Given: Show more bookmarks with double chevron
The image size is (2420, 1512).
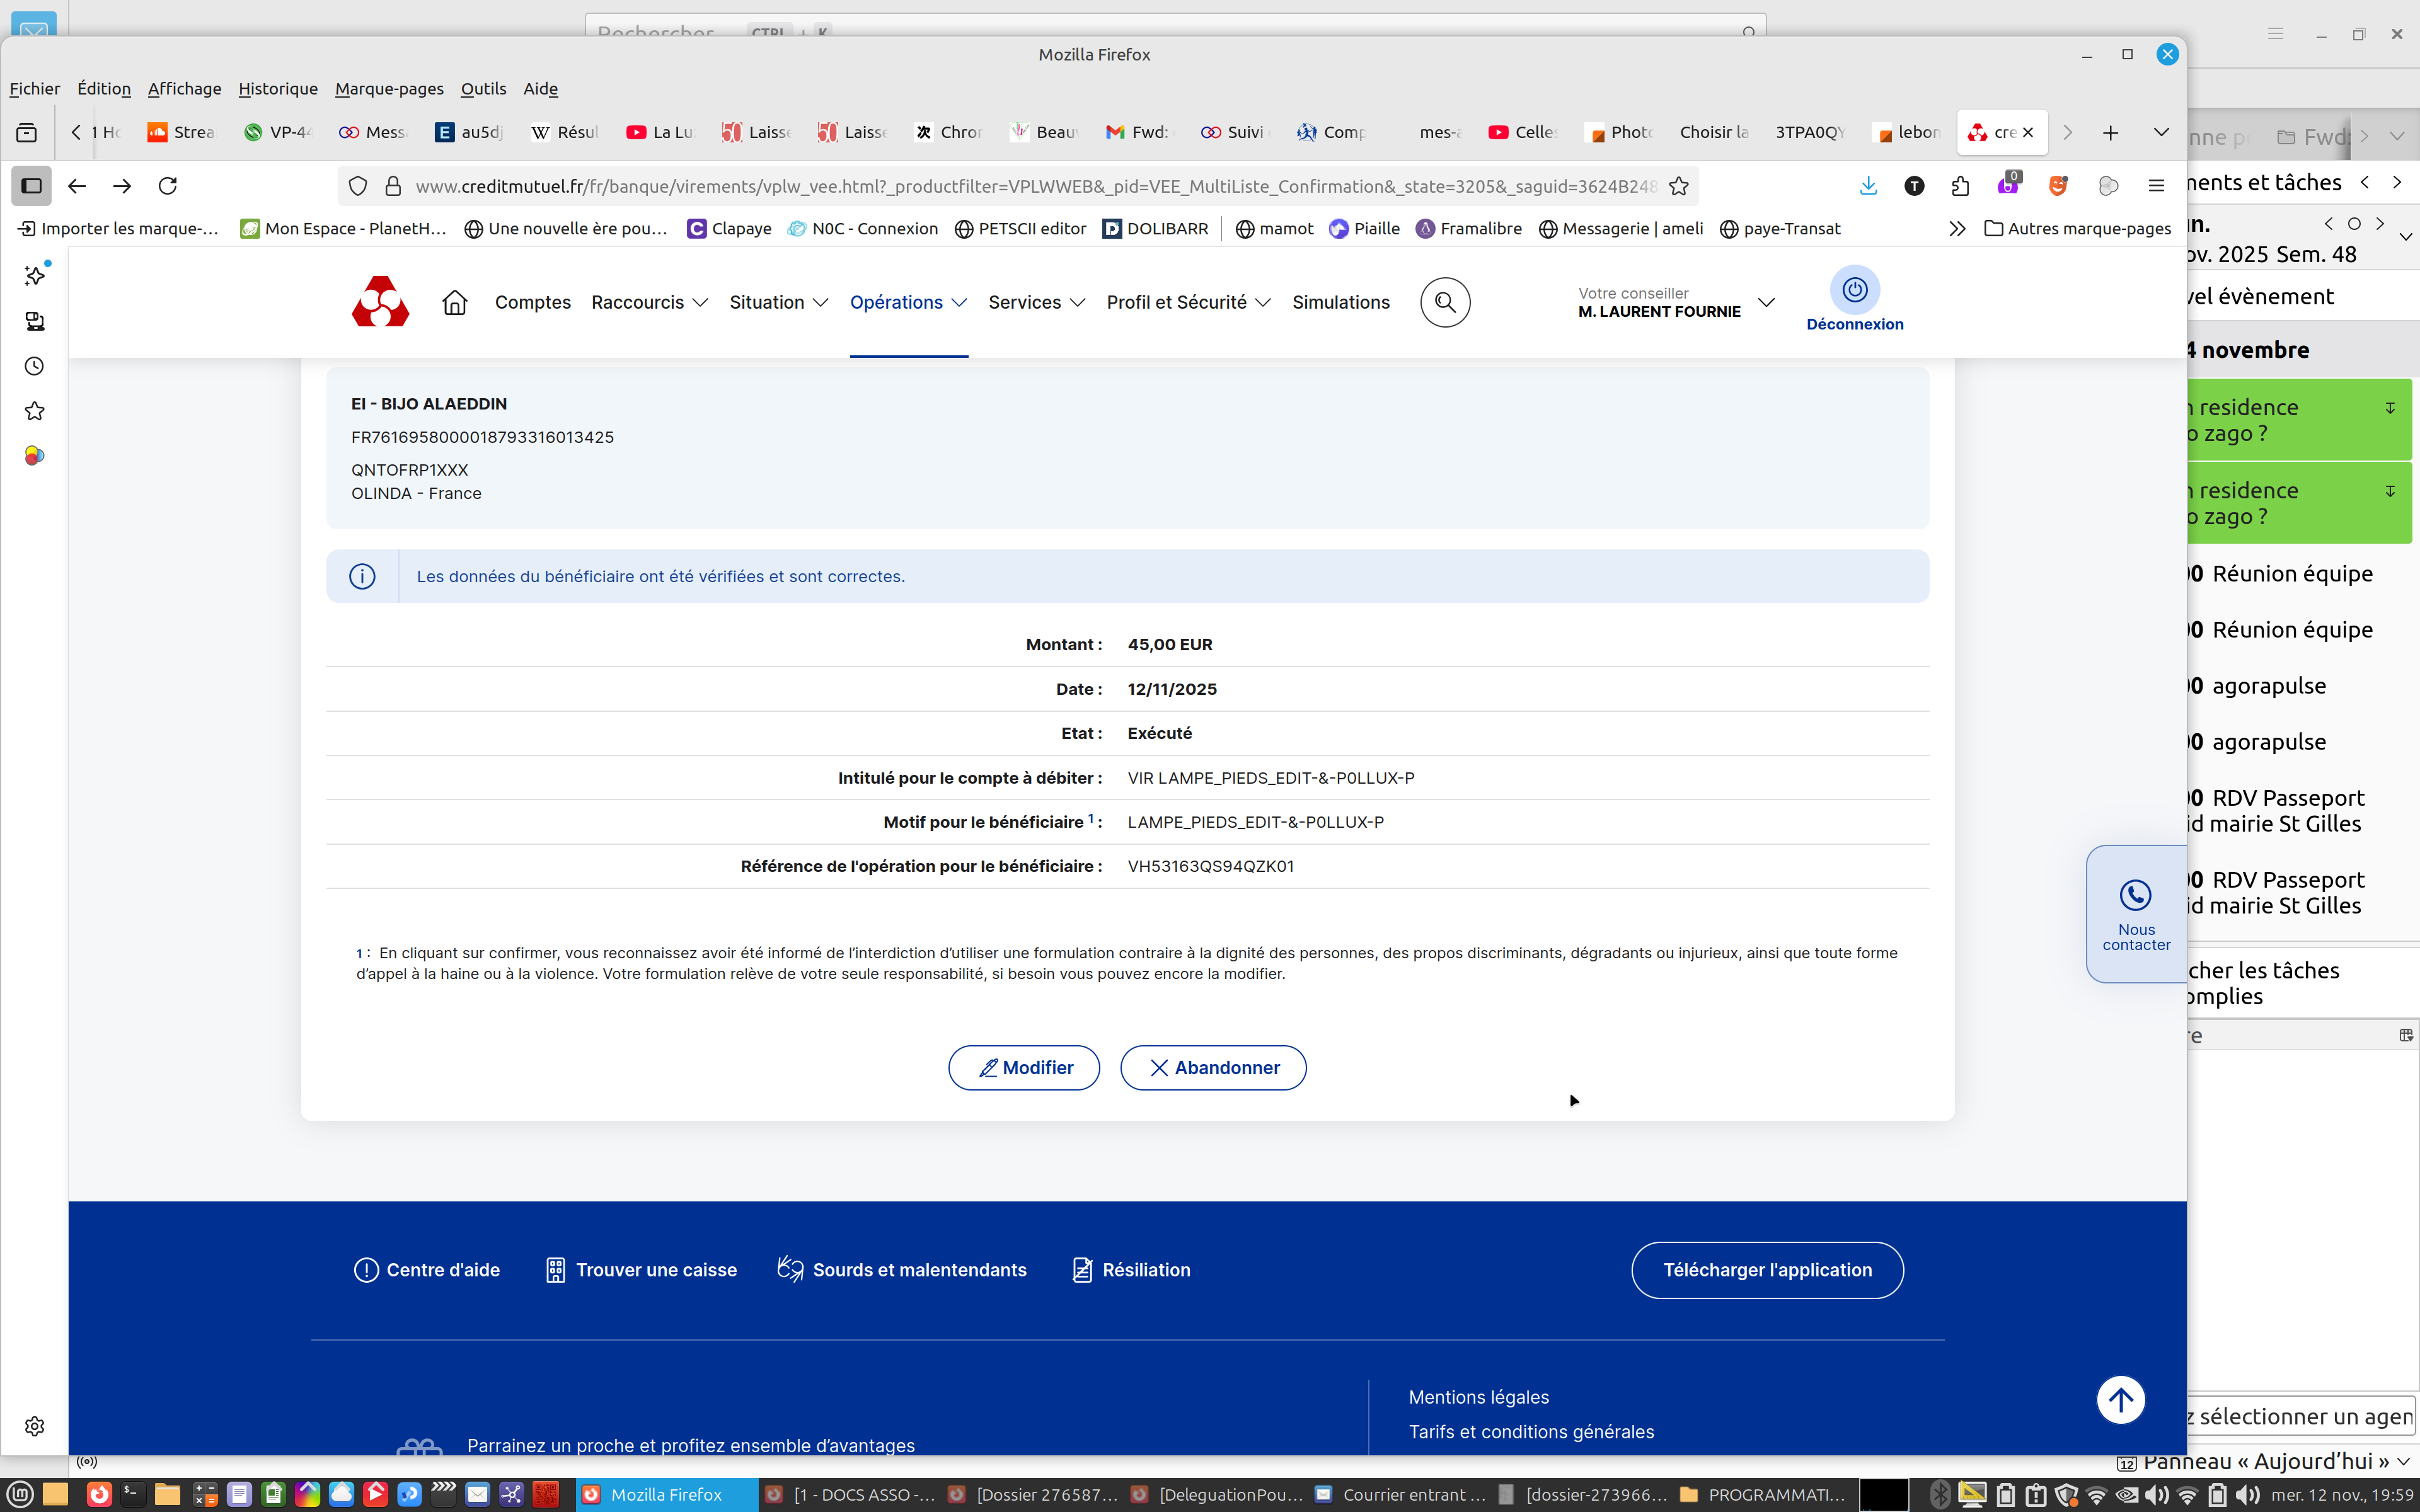Looking at the screenshot, I should point(1957,229).
